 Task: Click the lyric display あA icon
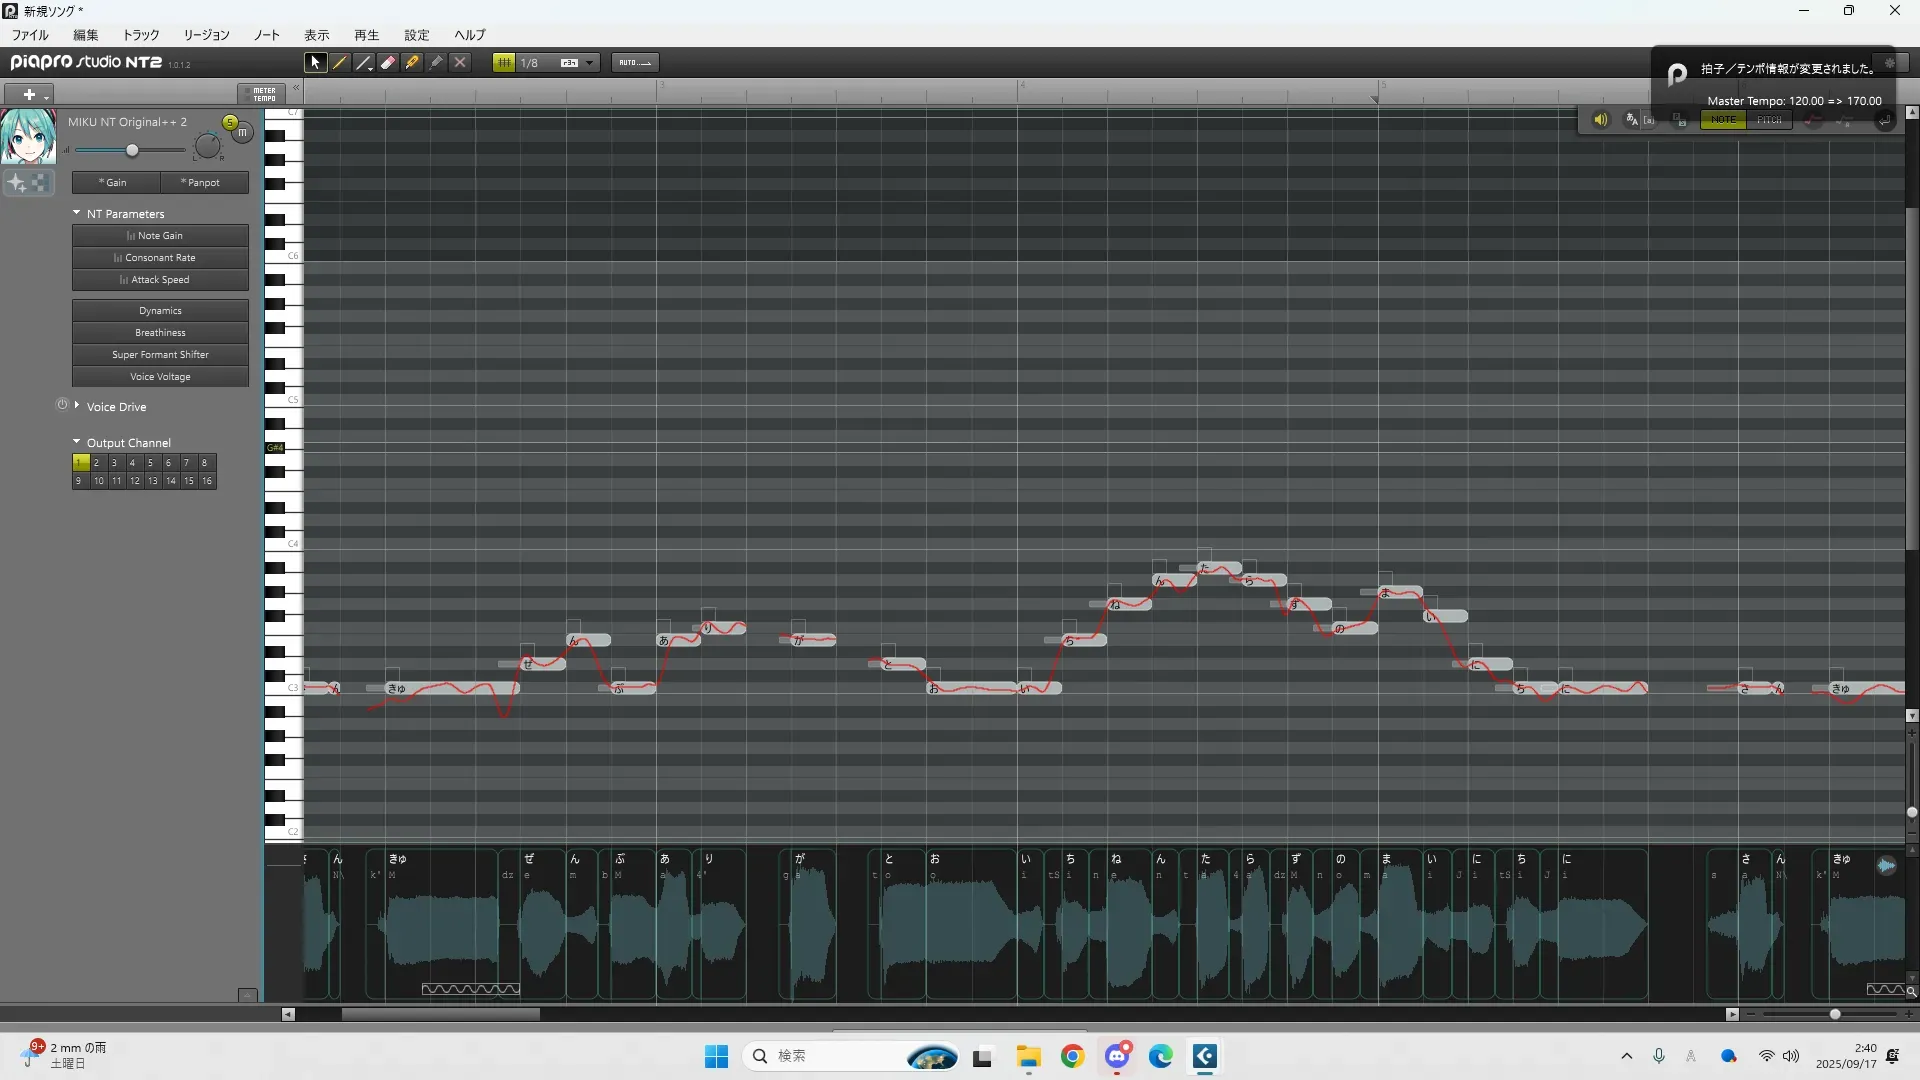click(x=1632, y=120)
